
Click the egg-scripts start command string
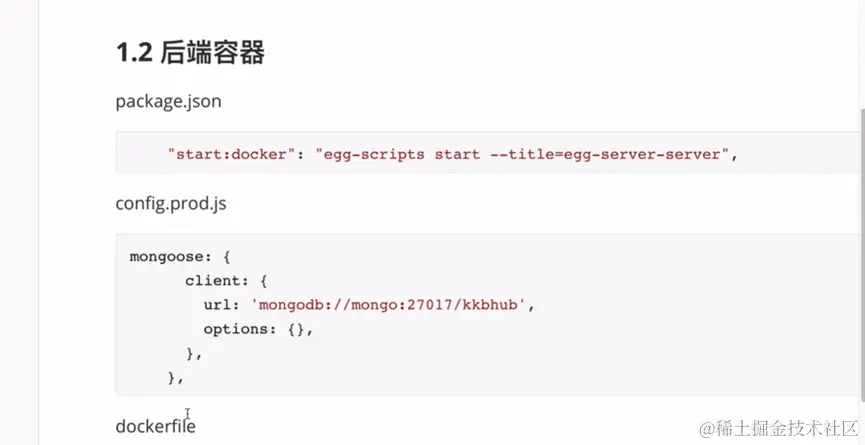[x=398, y=154]
